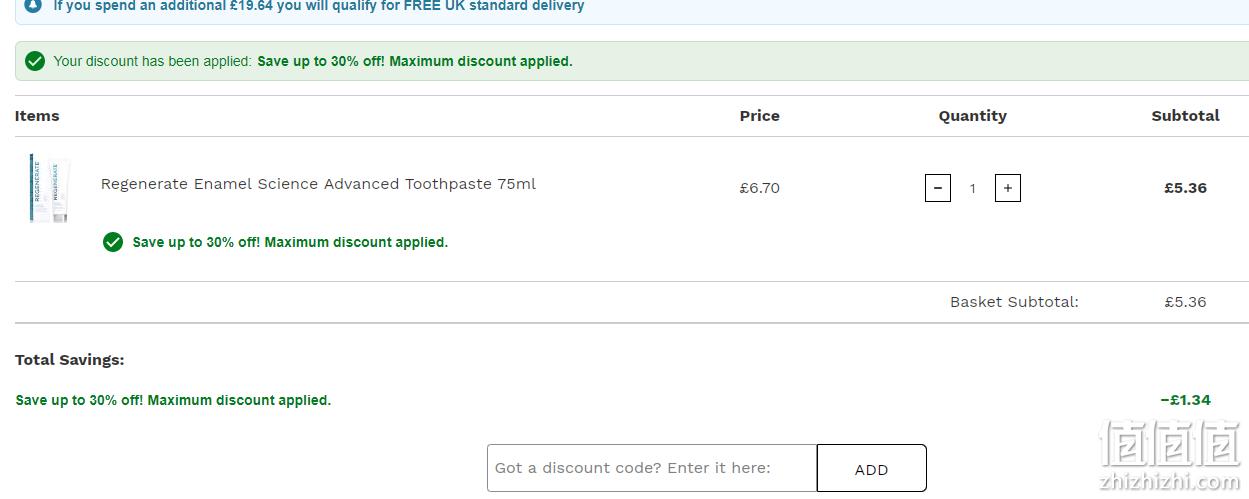Open the Regenerate toothpaste product thumbnail

(x=48, y=189)
